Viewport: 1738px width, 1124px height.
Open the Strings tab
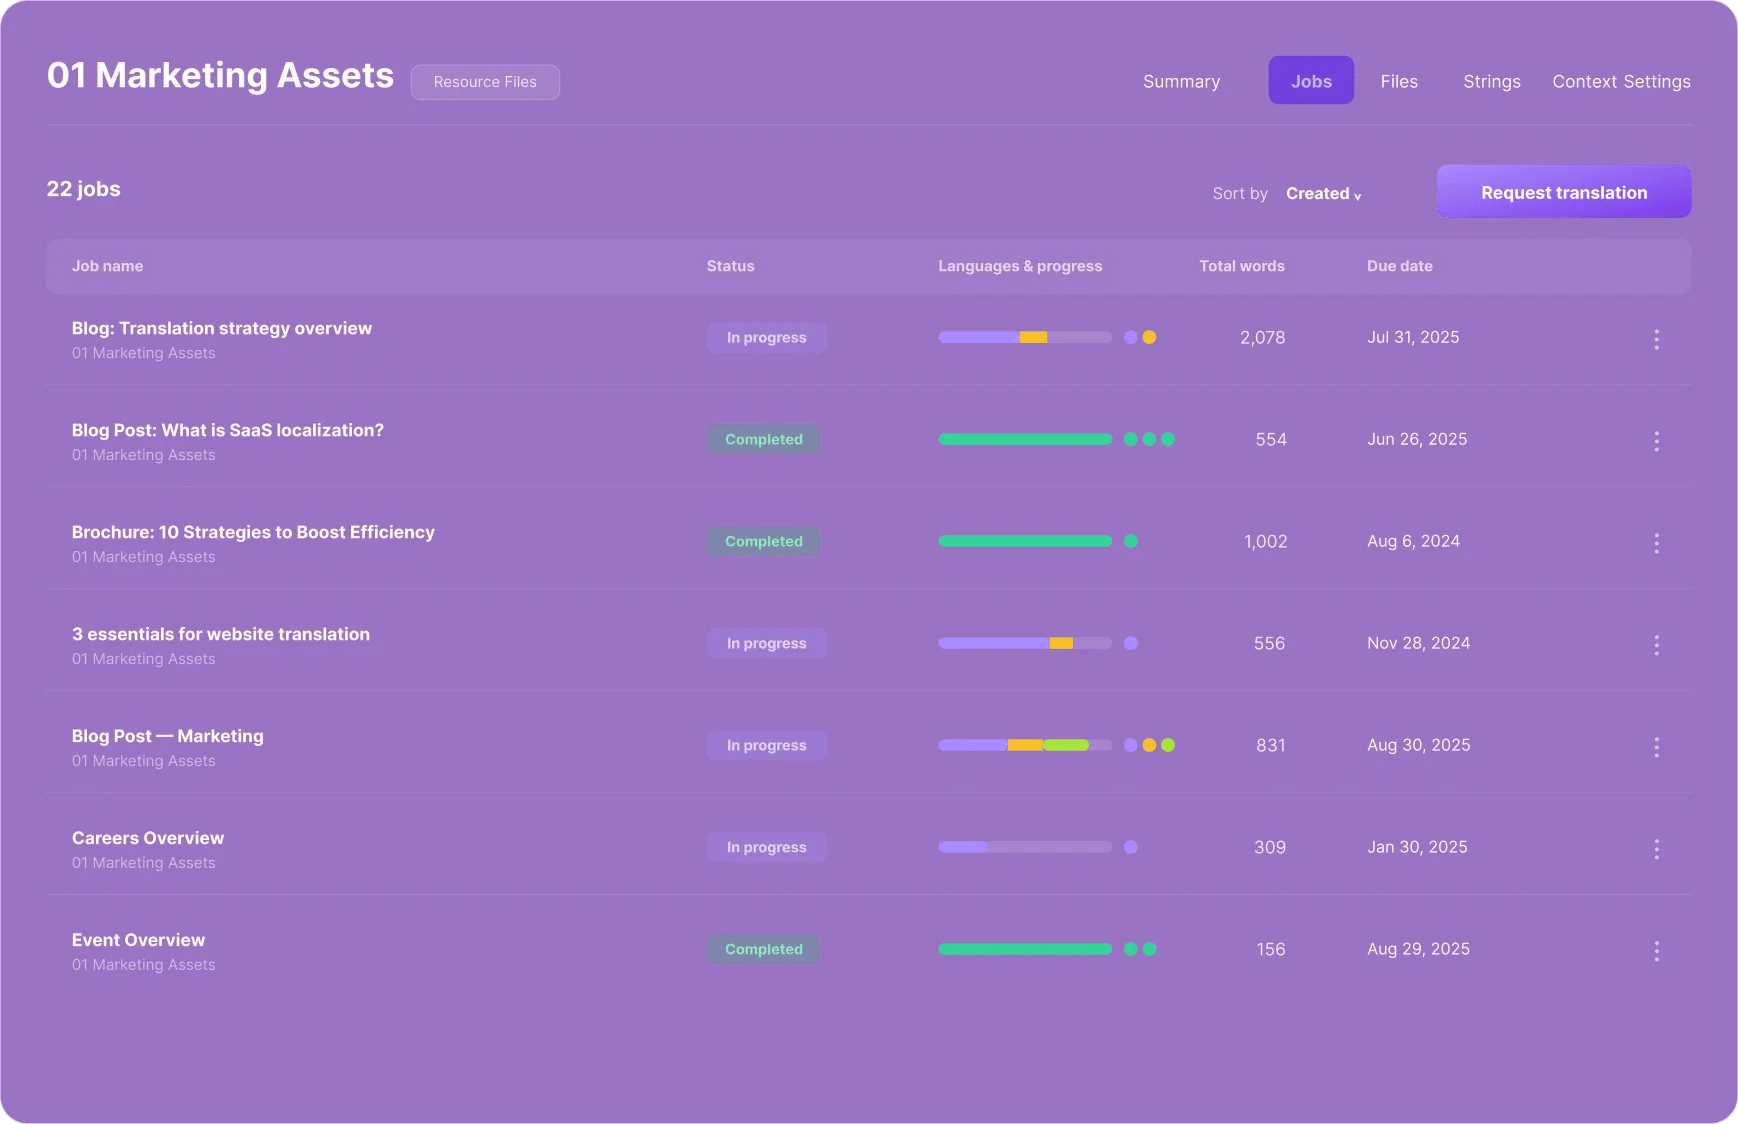click(x=1491, y=81)
